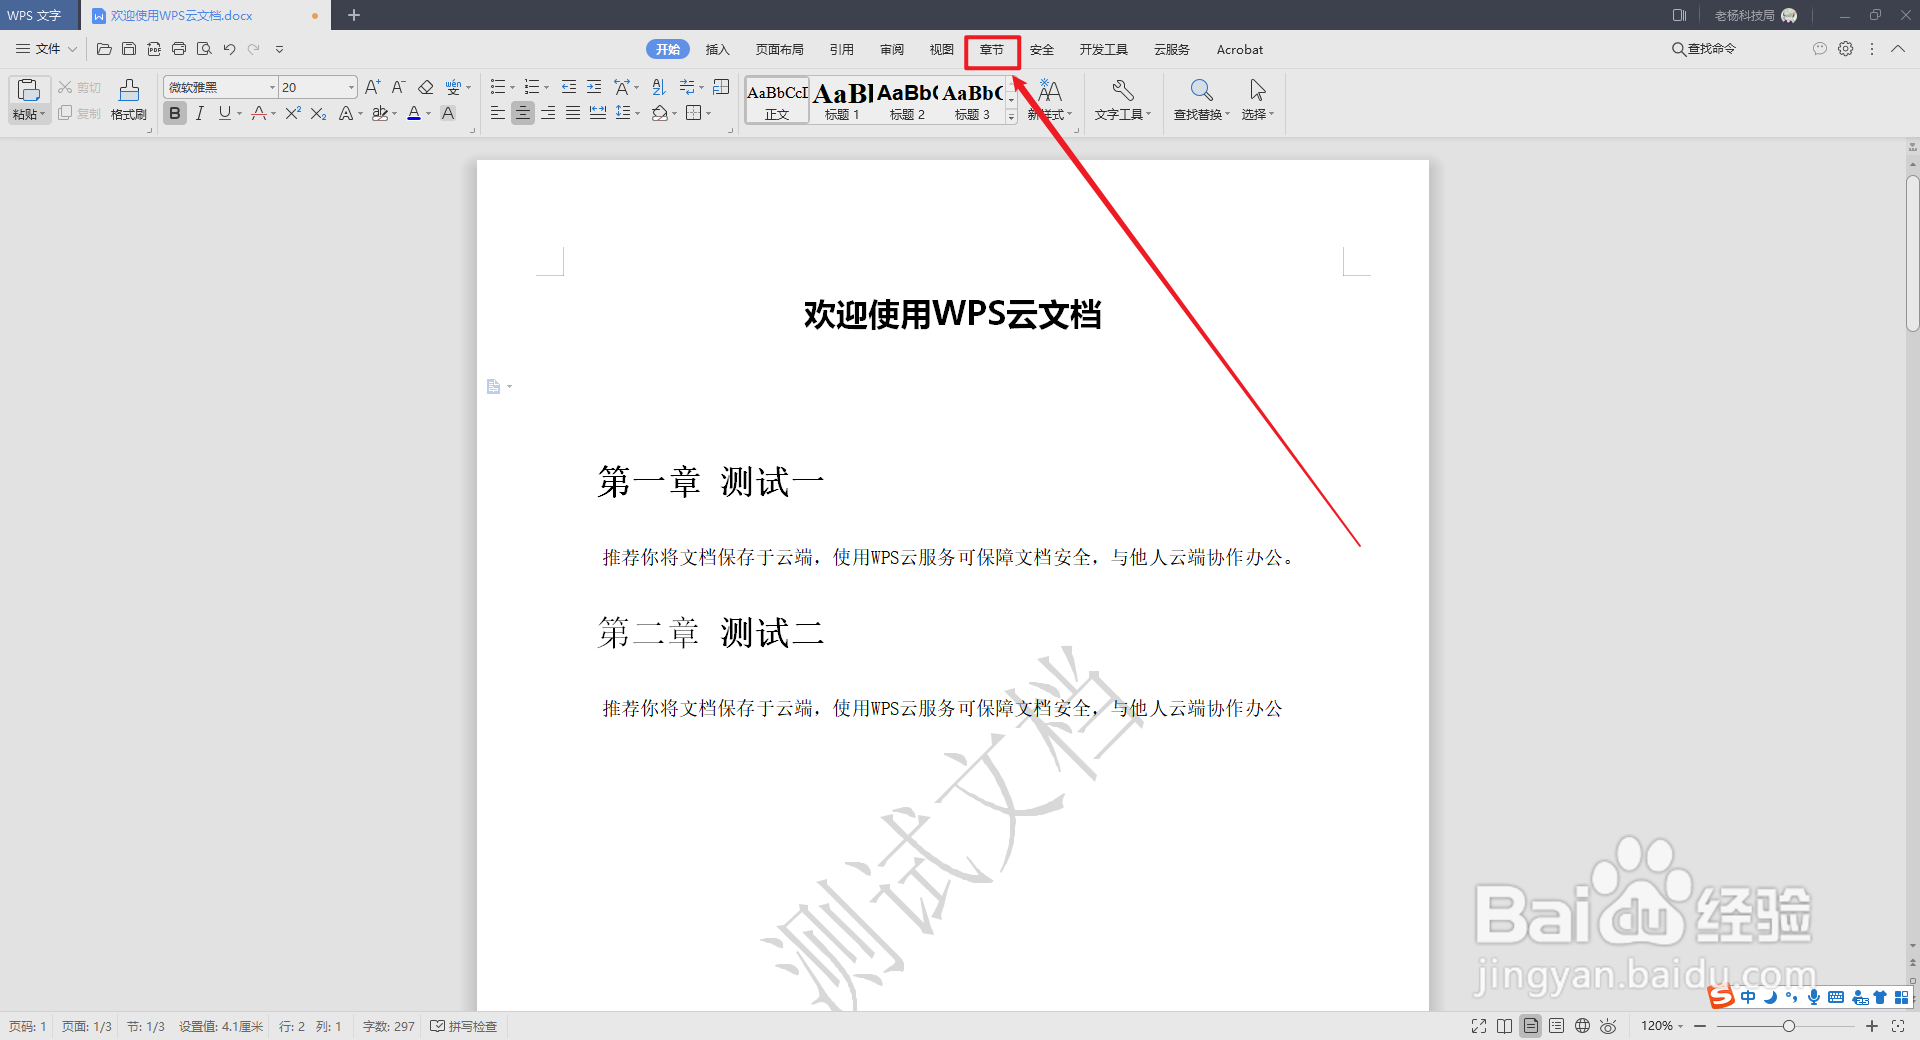Expand the font color dropdown arrow
Screen dimensions: 1920x1040
tap(428, 113)
